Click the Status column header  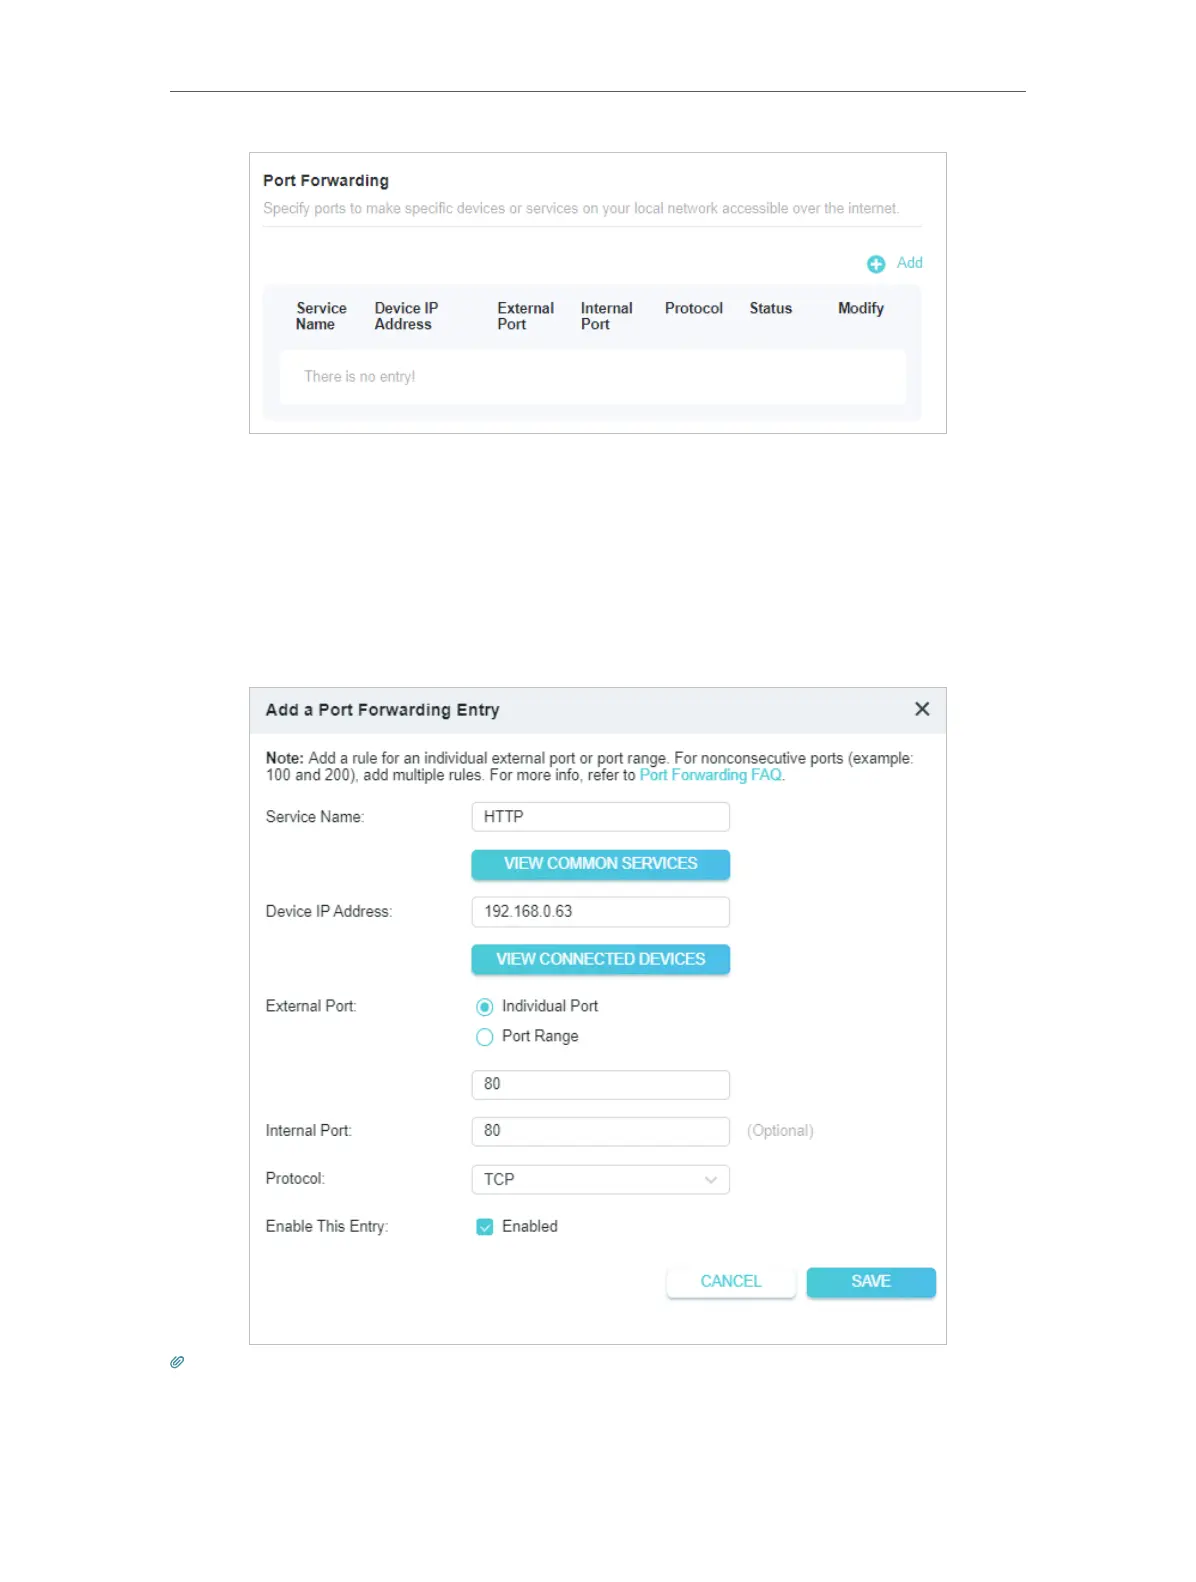click(x=770, y=309)
